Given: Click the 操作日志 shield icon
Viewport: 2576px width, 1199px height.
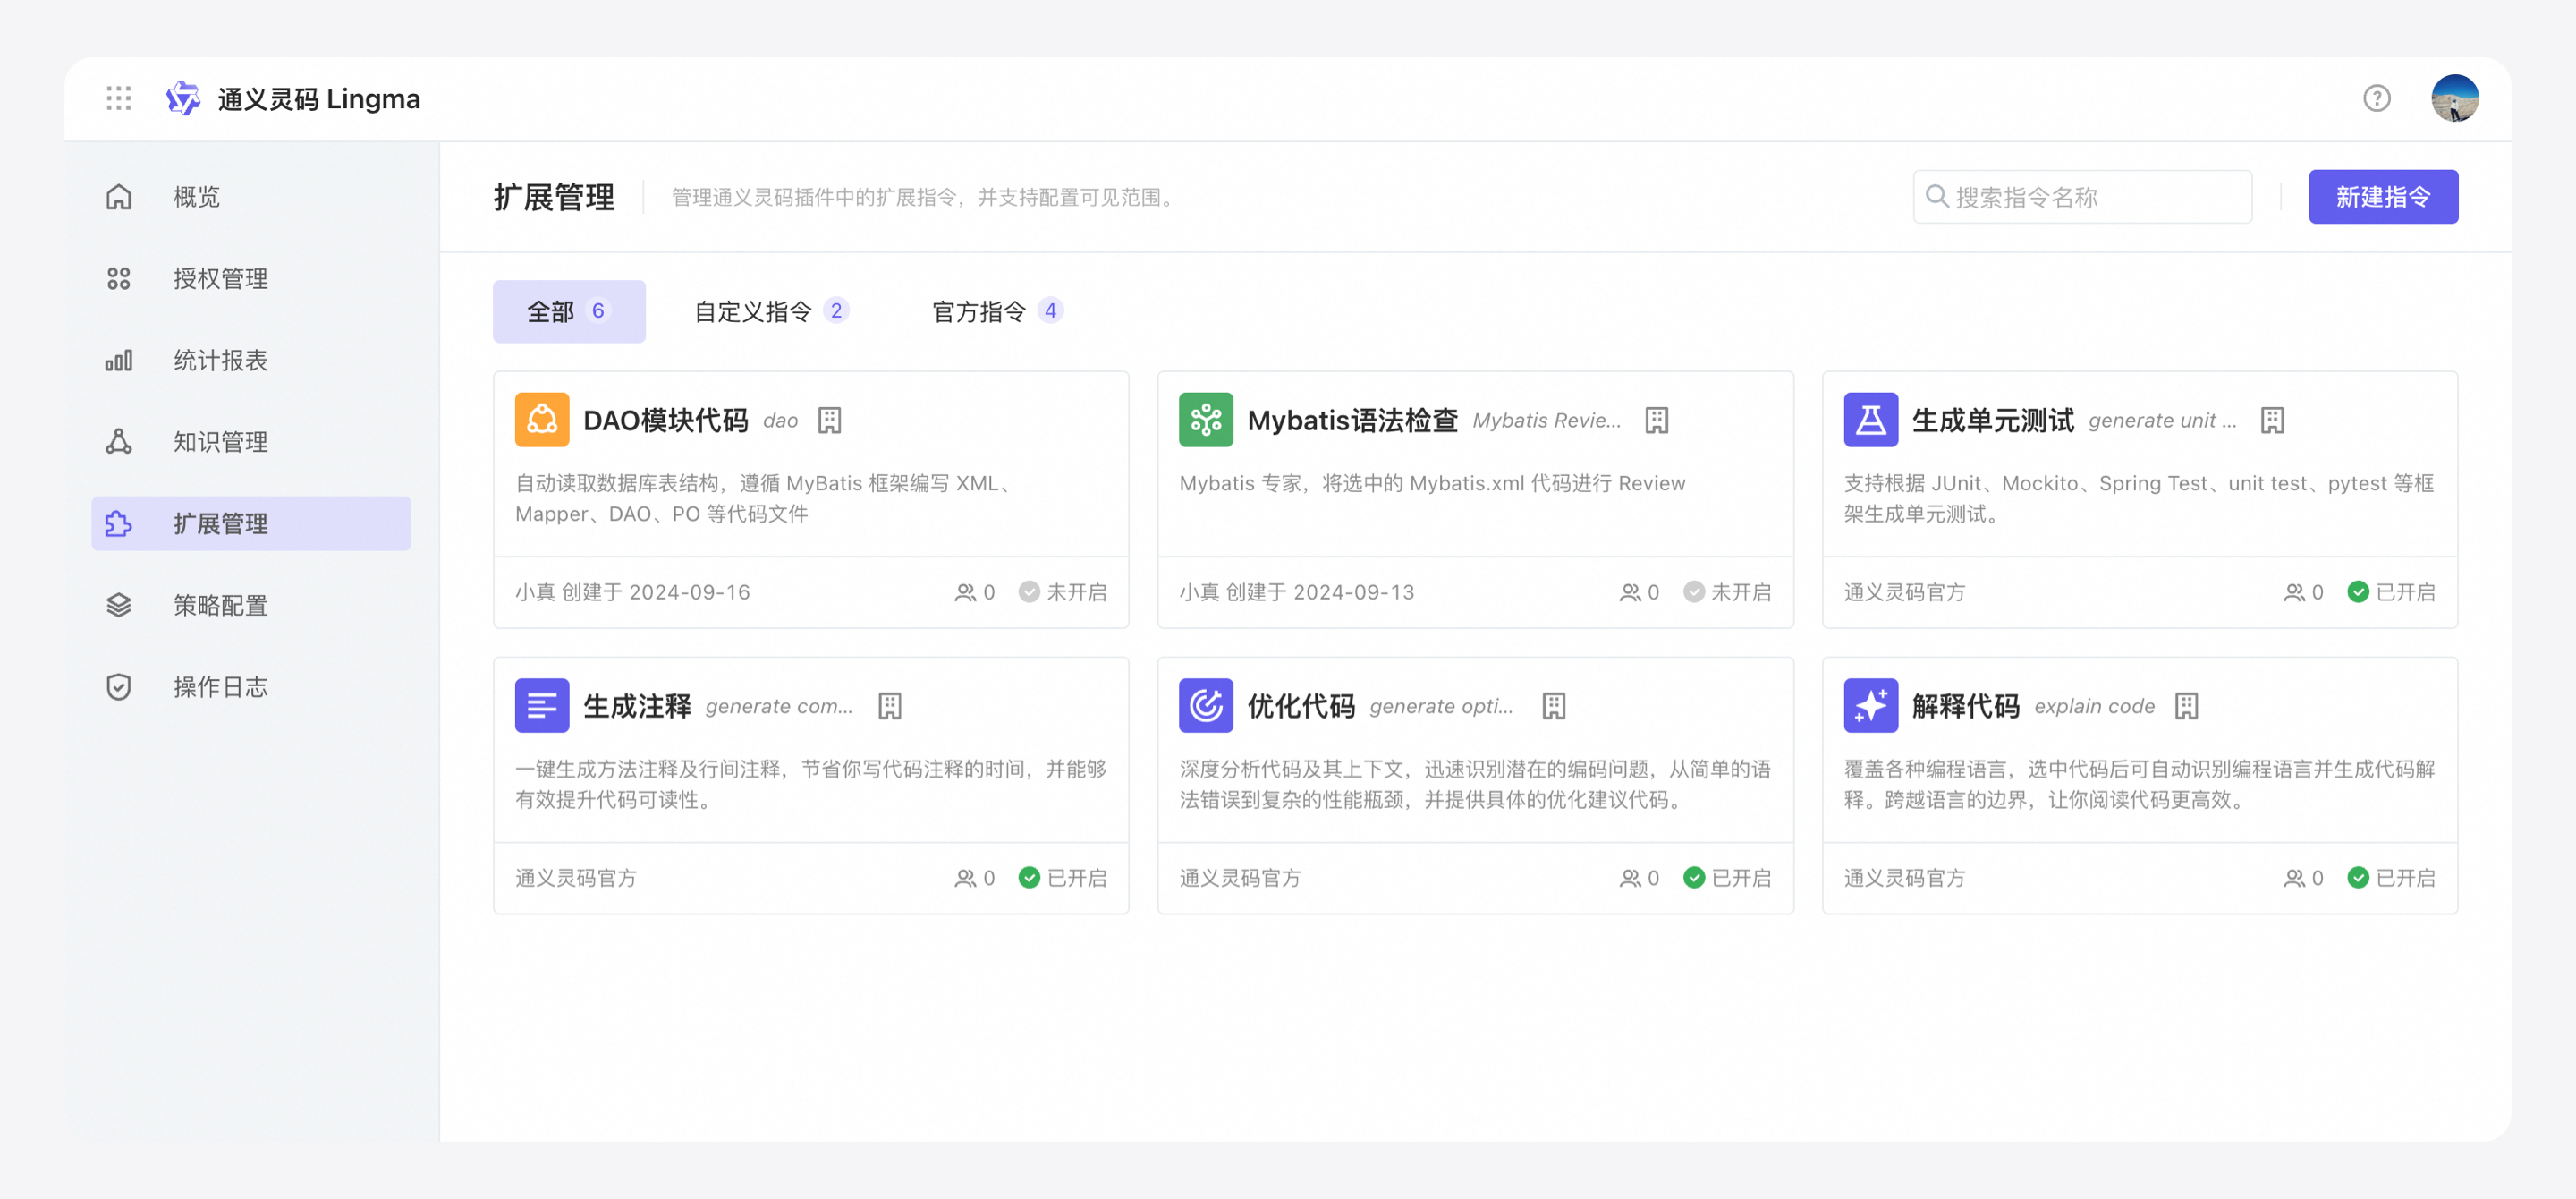Looking at the screenshot, I should 119,687.
